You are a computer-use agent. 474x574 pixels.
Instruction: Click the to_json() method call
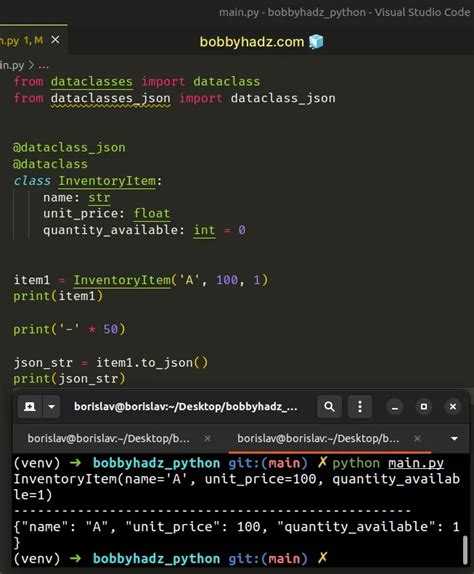point(174,363)
